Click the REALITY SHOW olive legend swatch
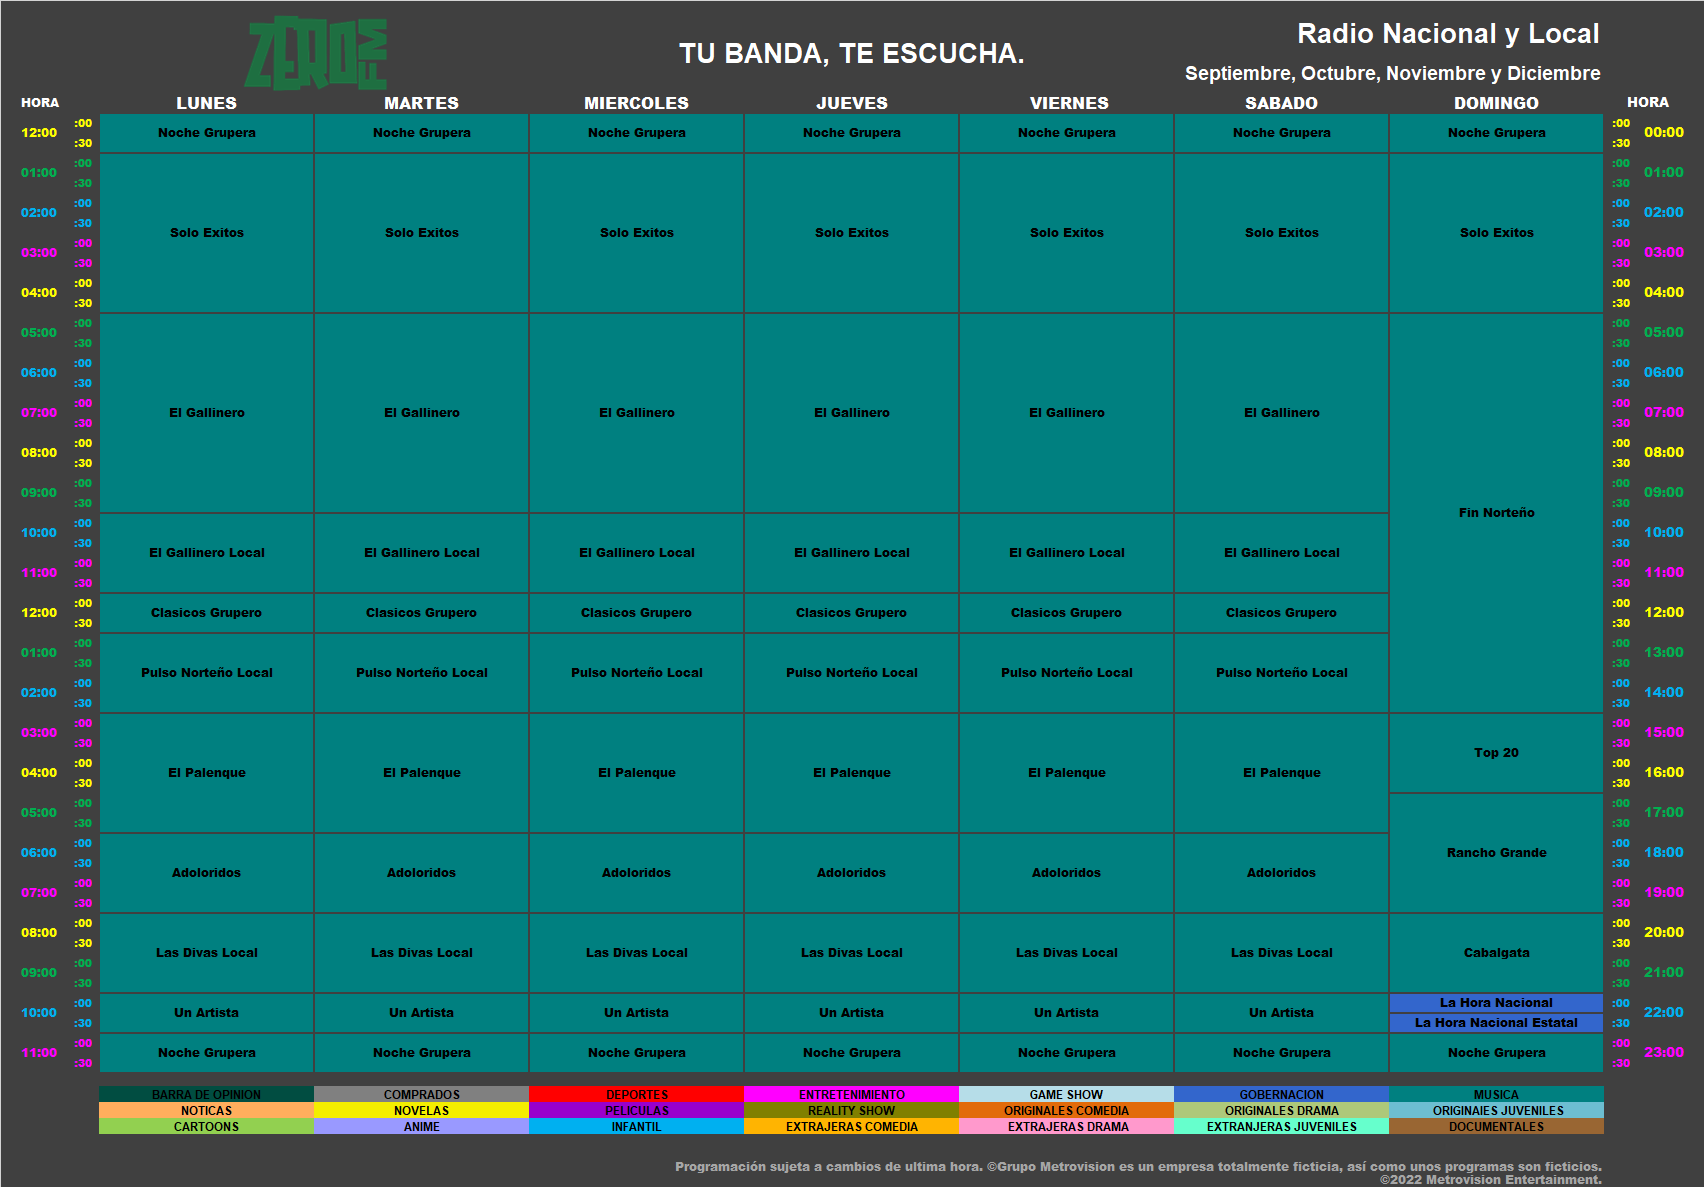This screenshot has width=1704, height=1187. coord(852,1110)
